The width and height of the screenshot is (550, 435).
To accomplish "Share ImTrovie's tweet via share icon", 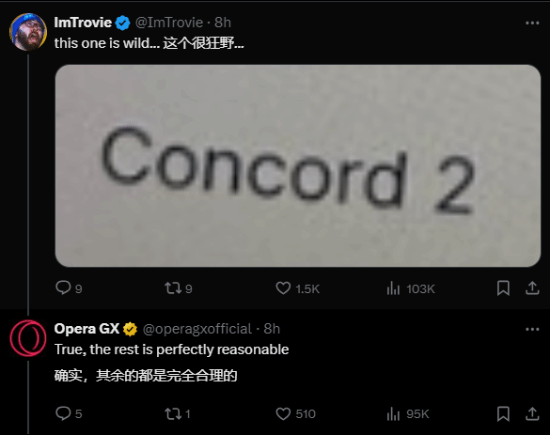I will [x=532, y=288].
